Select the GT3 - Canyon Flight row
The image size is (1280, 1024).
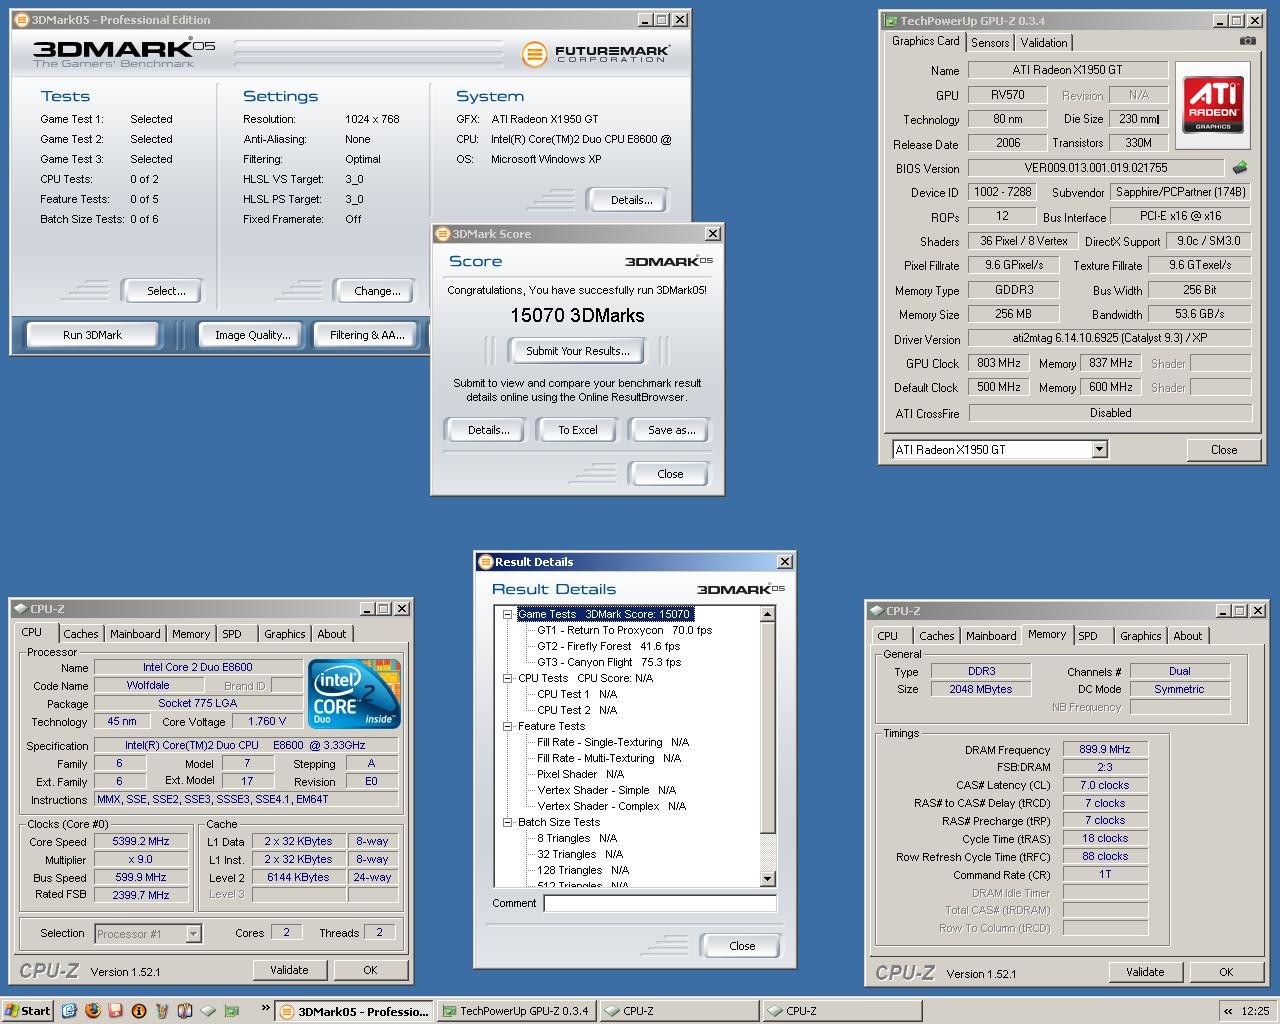[608, 662]
